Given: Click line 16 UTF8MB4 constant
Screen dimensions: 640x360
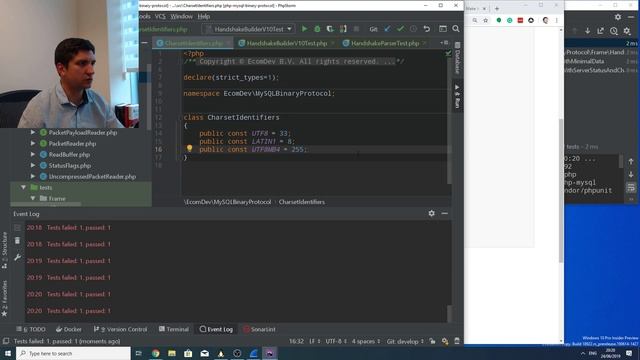Looking at the screenshot, I should click(266, 149).
